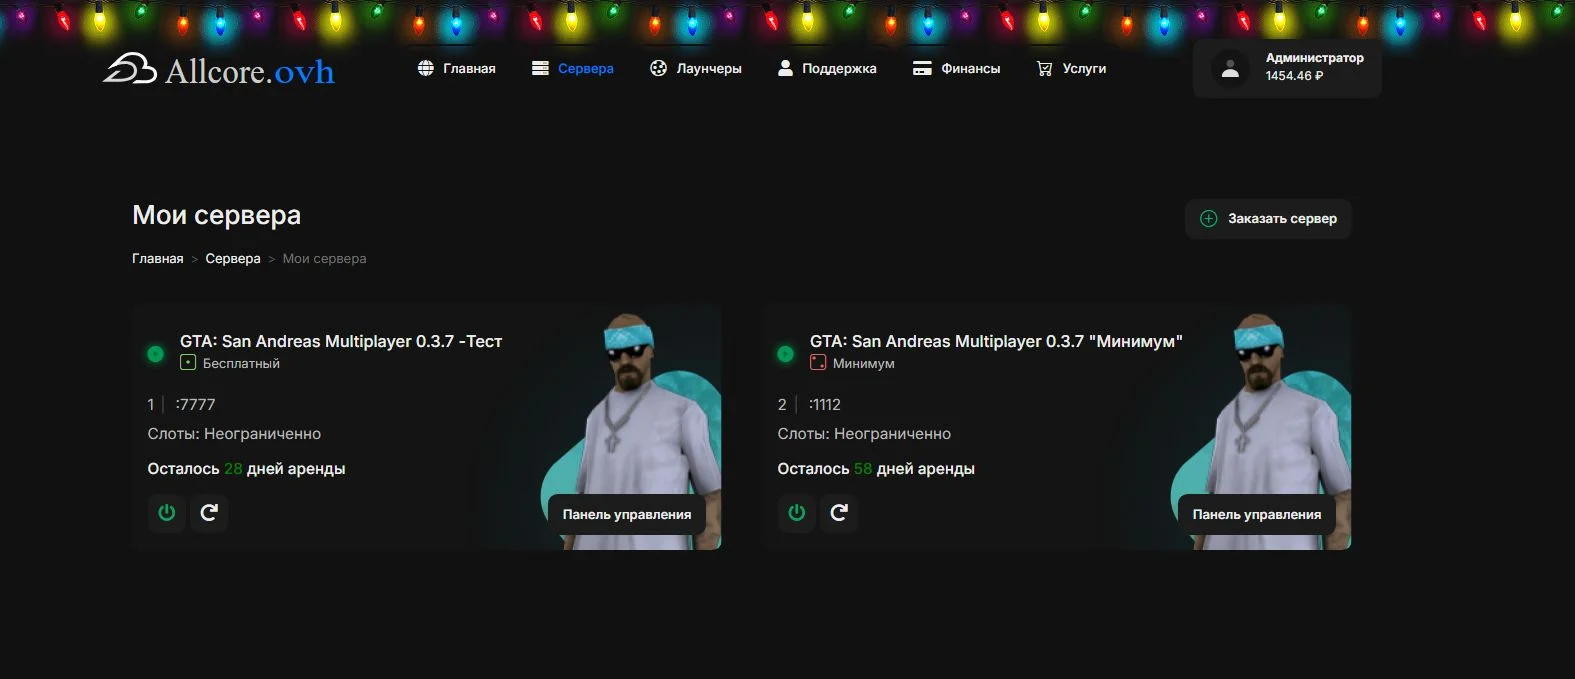Image resolution: width=1575 pixels, height=679 pixels.
Task: Expand the Финансы menu
Action: pos(956,69)
